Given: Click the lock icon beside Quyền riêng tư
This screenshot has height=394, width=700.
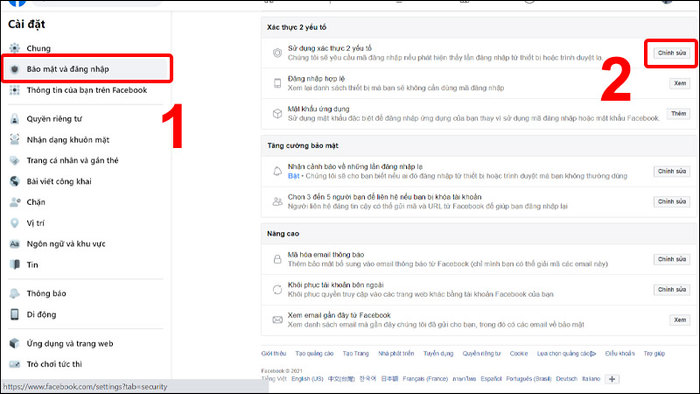Looking at the screenshot, I should pyautogui.click(x=15, y=119).
